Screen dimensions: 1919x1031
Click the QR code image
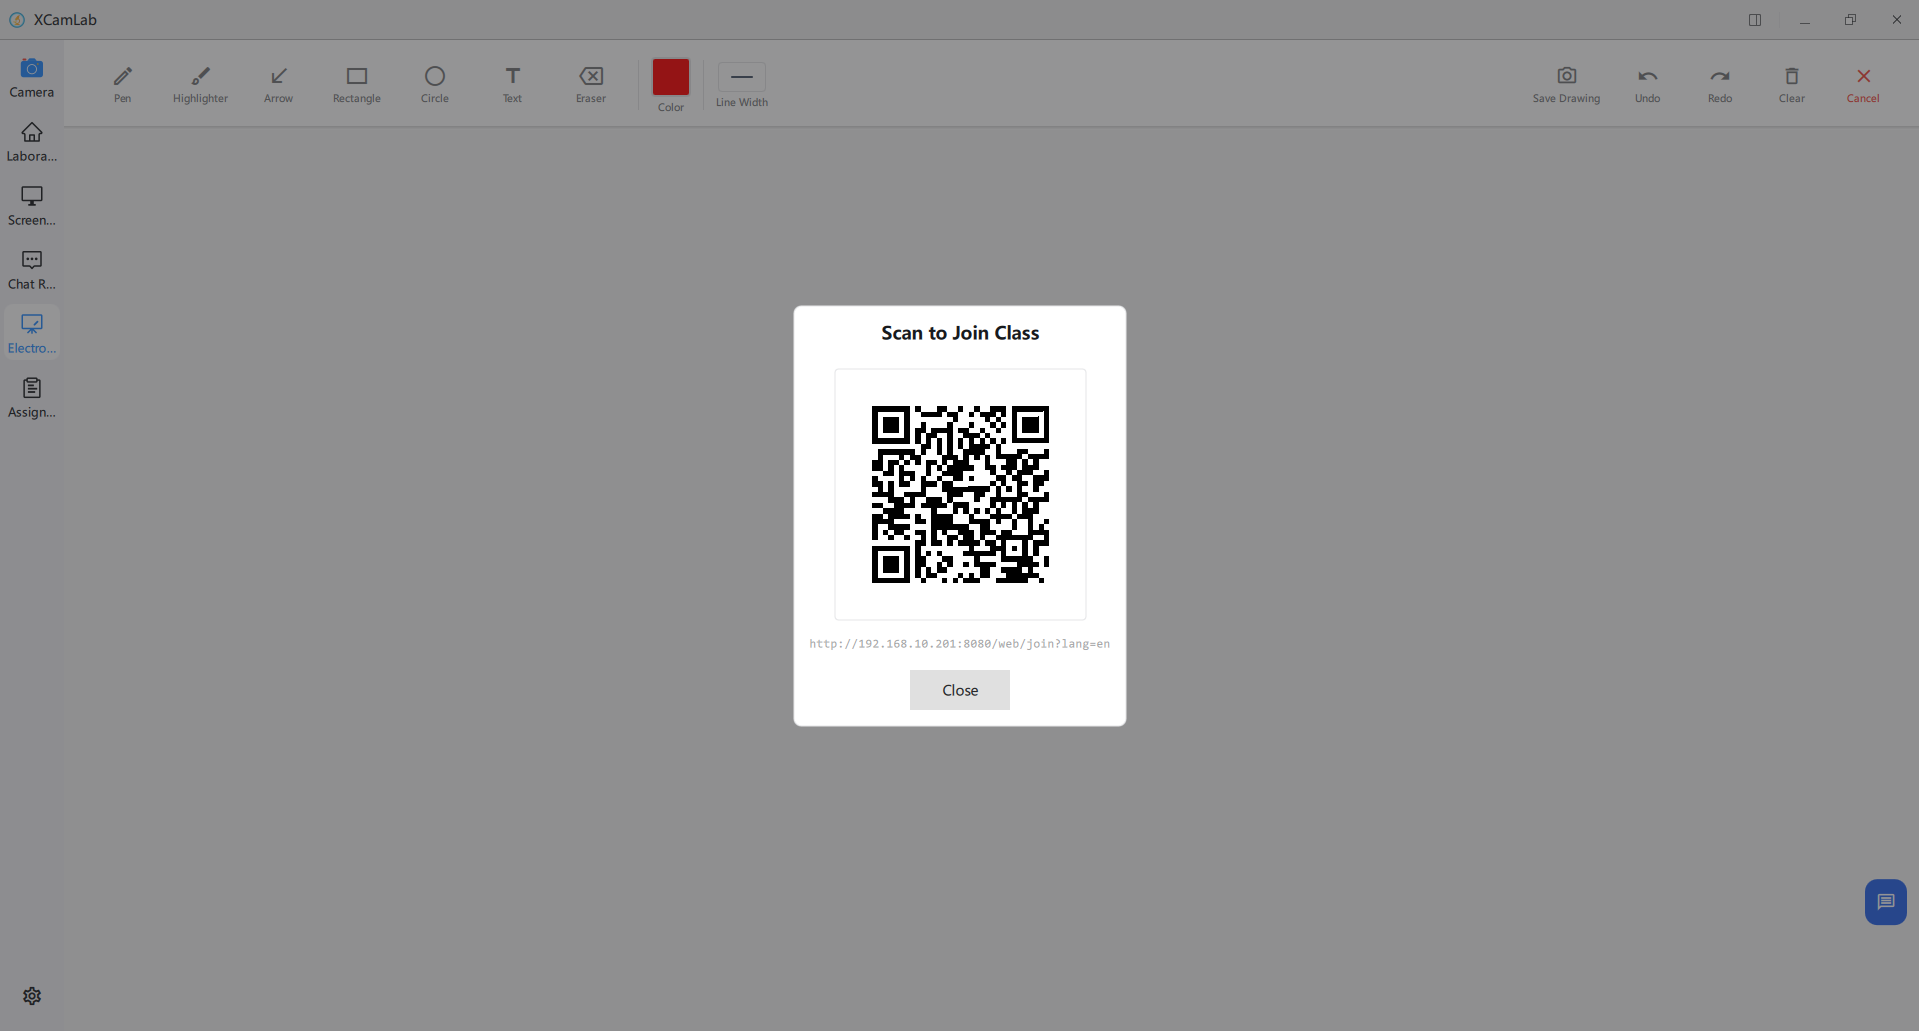(960, 494)
